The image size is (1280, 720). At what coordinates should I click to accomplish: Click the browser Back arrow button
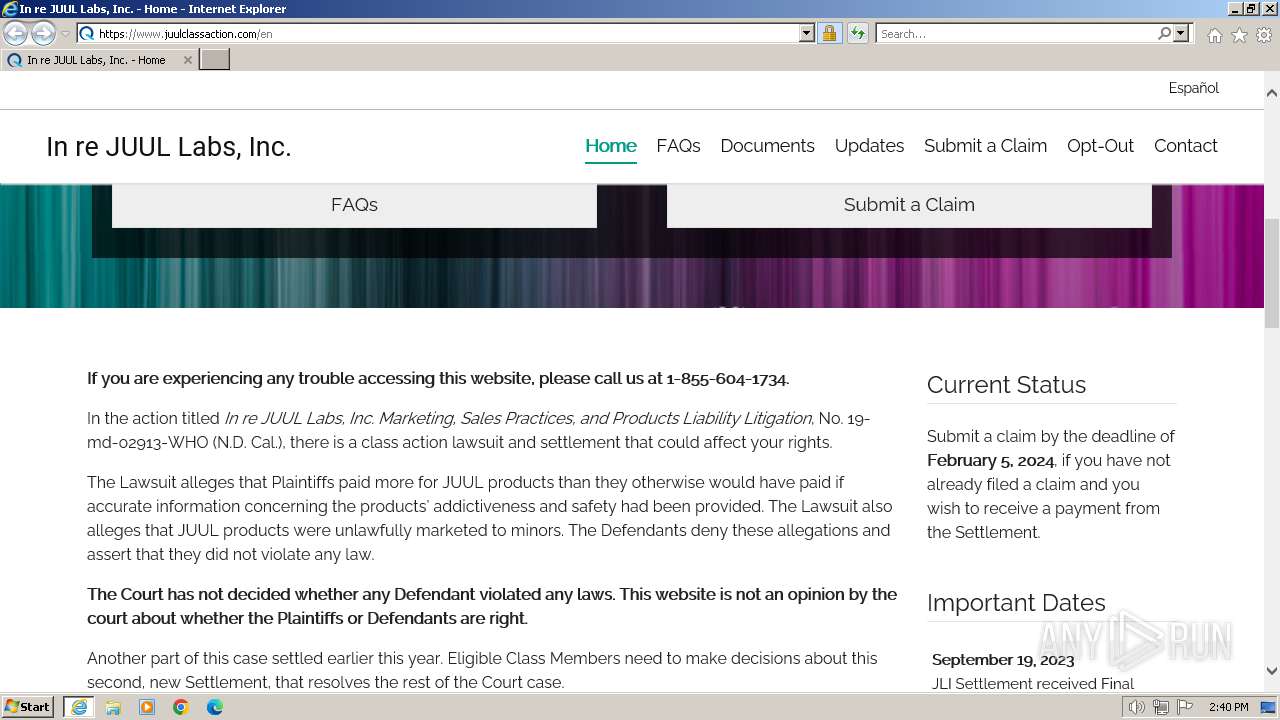16,33
